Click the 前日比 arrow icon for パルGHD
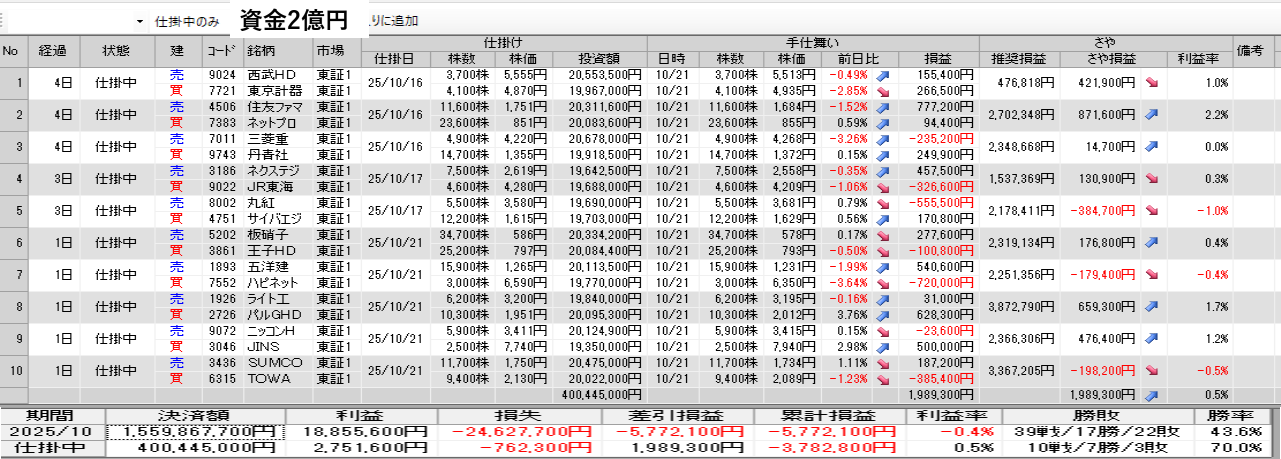Screen dimensions: 1281x459 pos(883,315)
